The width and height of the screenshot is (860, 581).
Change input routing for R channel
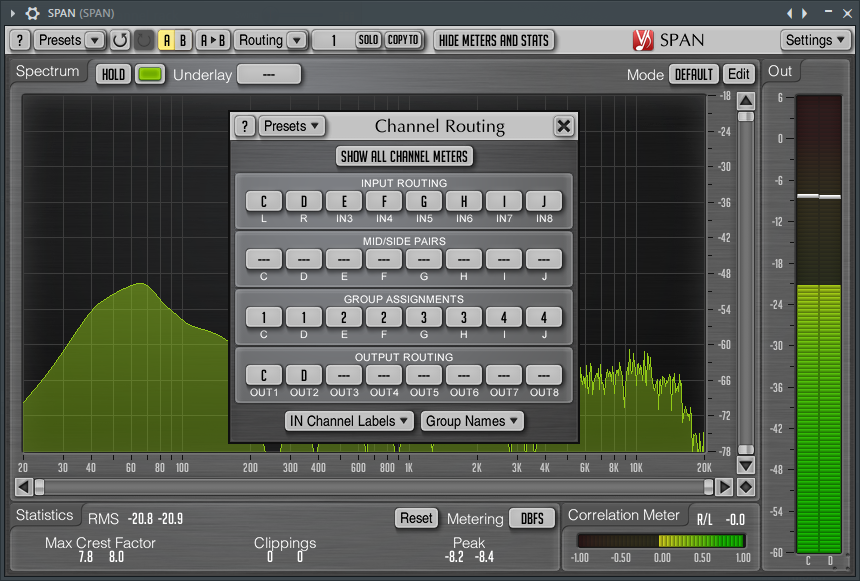click(304, 201)
